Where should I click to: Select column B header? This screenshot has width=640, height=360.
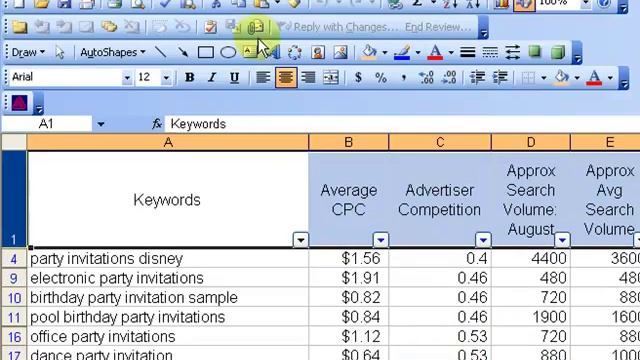(x=349, y=142)
